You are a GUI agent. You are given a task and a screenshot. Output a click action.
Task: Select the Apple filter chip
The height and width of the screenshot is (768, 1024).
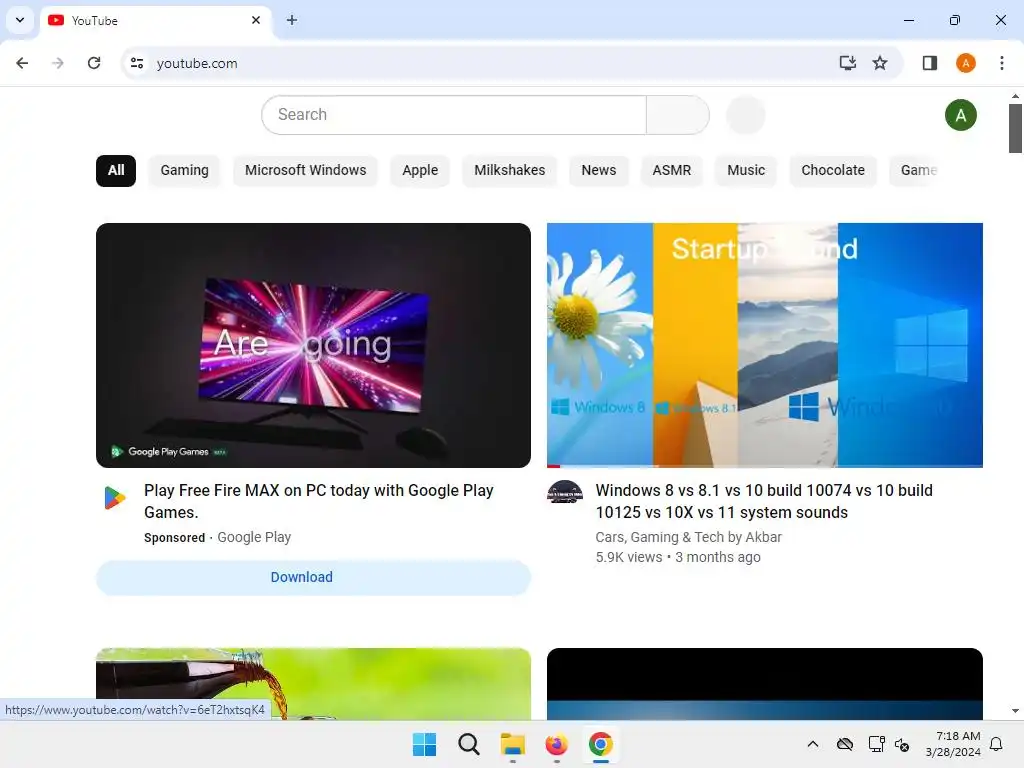(x=420, y=170)
